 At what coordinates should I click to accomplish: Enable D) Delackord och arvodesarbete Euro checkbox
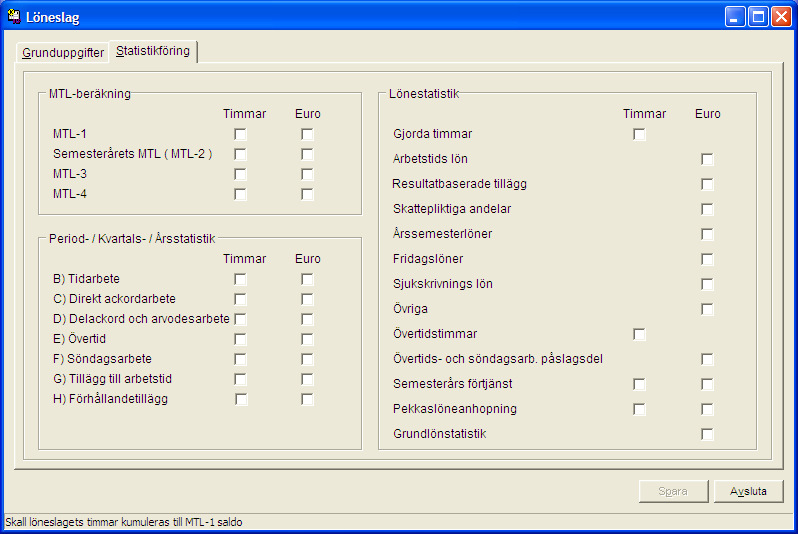coord(307,319)
